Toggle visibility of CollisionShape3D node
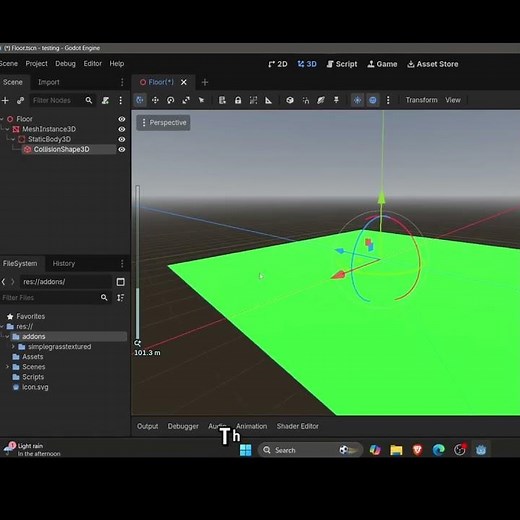520x520 pixels. pyautogui.click(x=122, y=149)
